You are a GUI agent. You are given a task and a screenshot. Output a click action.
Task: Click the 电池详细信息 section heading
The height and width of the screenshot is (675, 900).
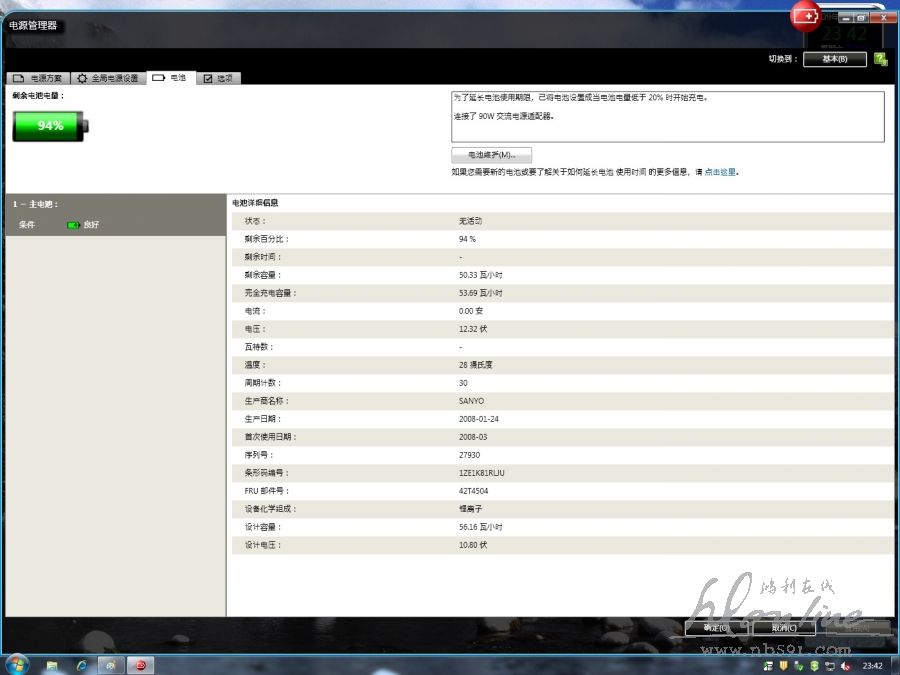255,203
